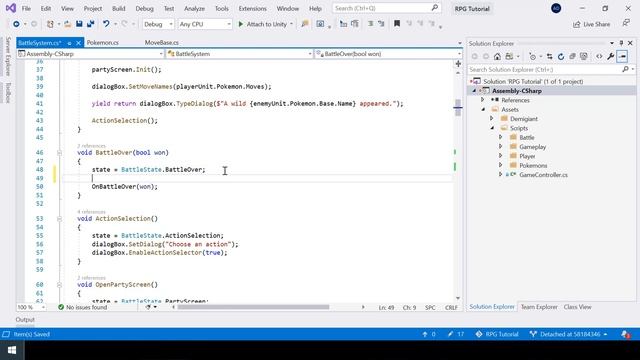The image size is (640, 360).
Task: Click the Navigate Backward toolbar icon
Action: tap(16, 24)
